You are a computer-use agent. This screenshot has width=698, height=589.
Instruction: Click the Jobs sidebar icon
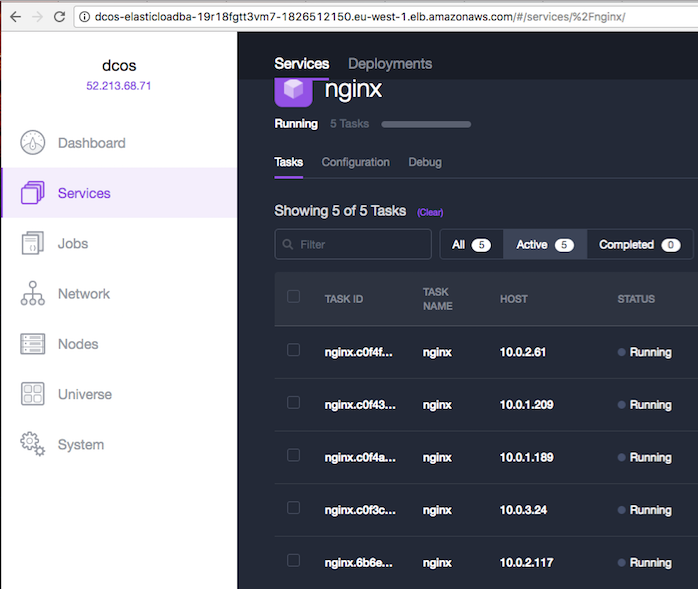click(32, 243)
